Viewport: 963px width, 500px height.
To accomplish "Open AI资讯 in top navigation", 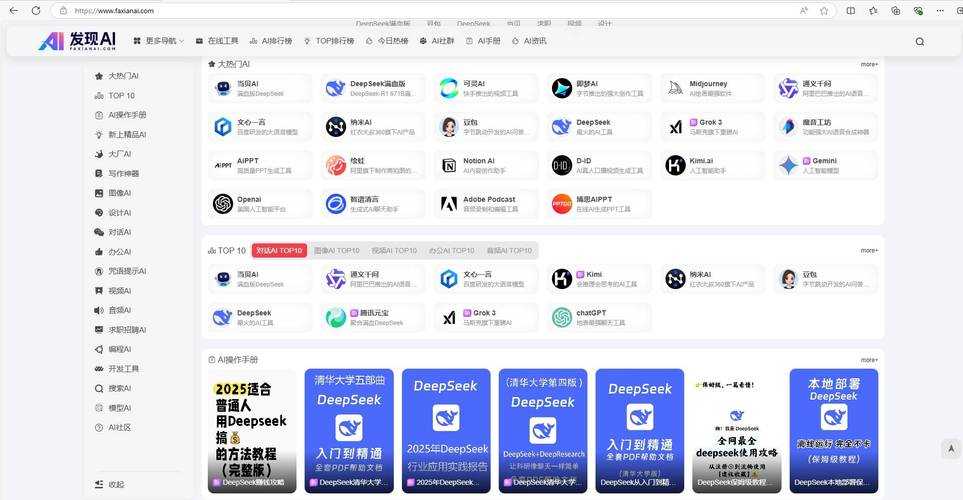I will coord(529,41).
